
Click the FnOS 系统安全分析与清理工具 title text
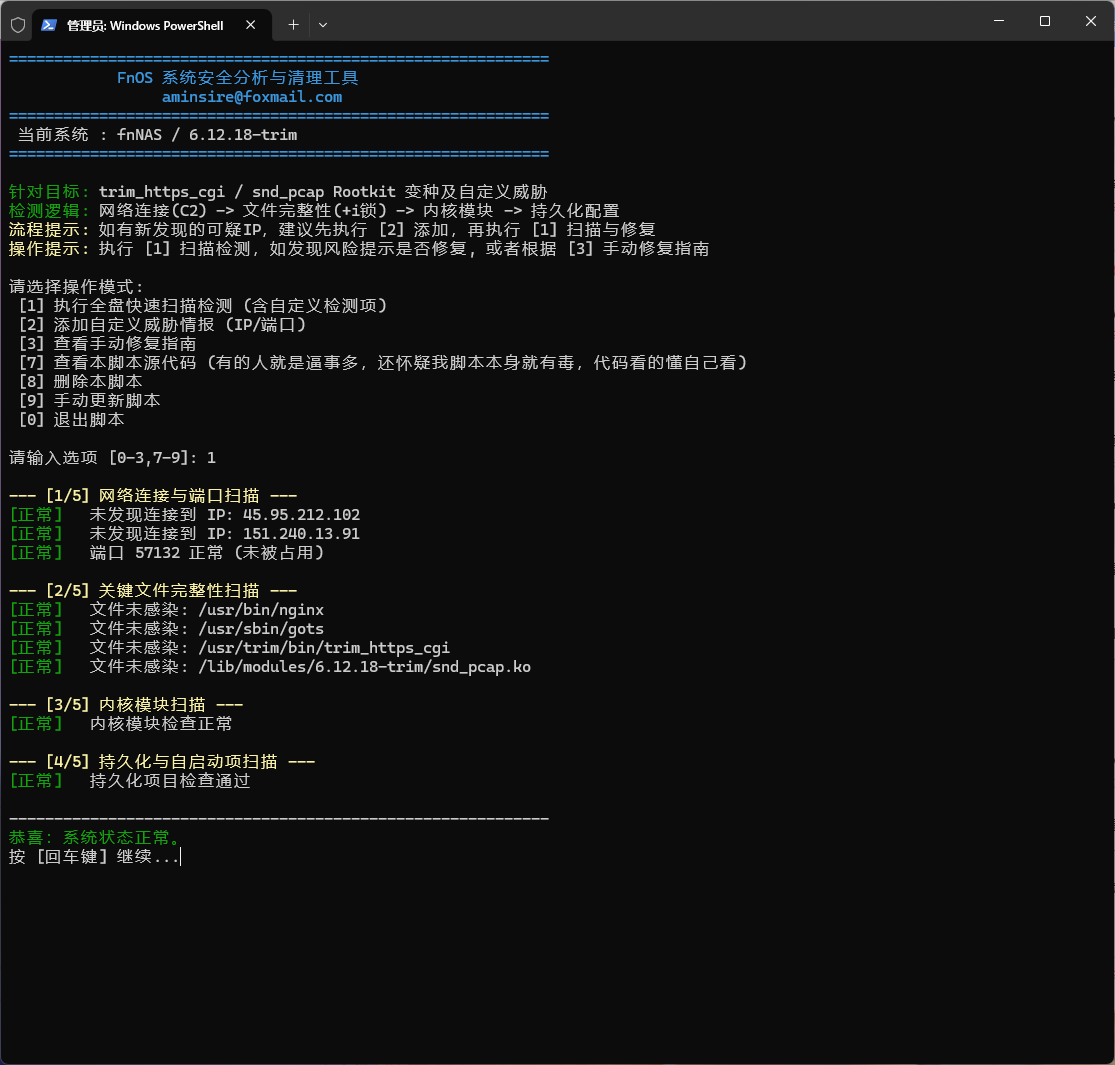[x=238, y=78]
